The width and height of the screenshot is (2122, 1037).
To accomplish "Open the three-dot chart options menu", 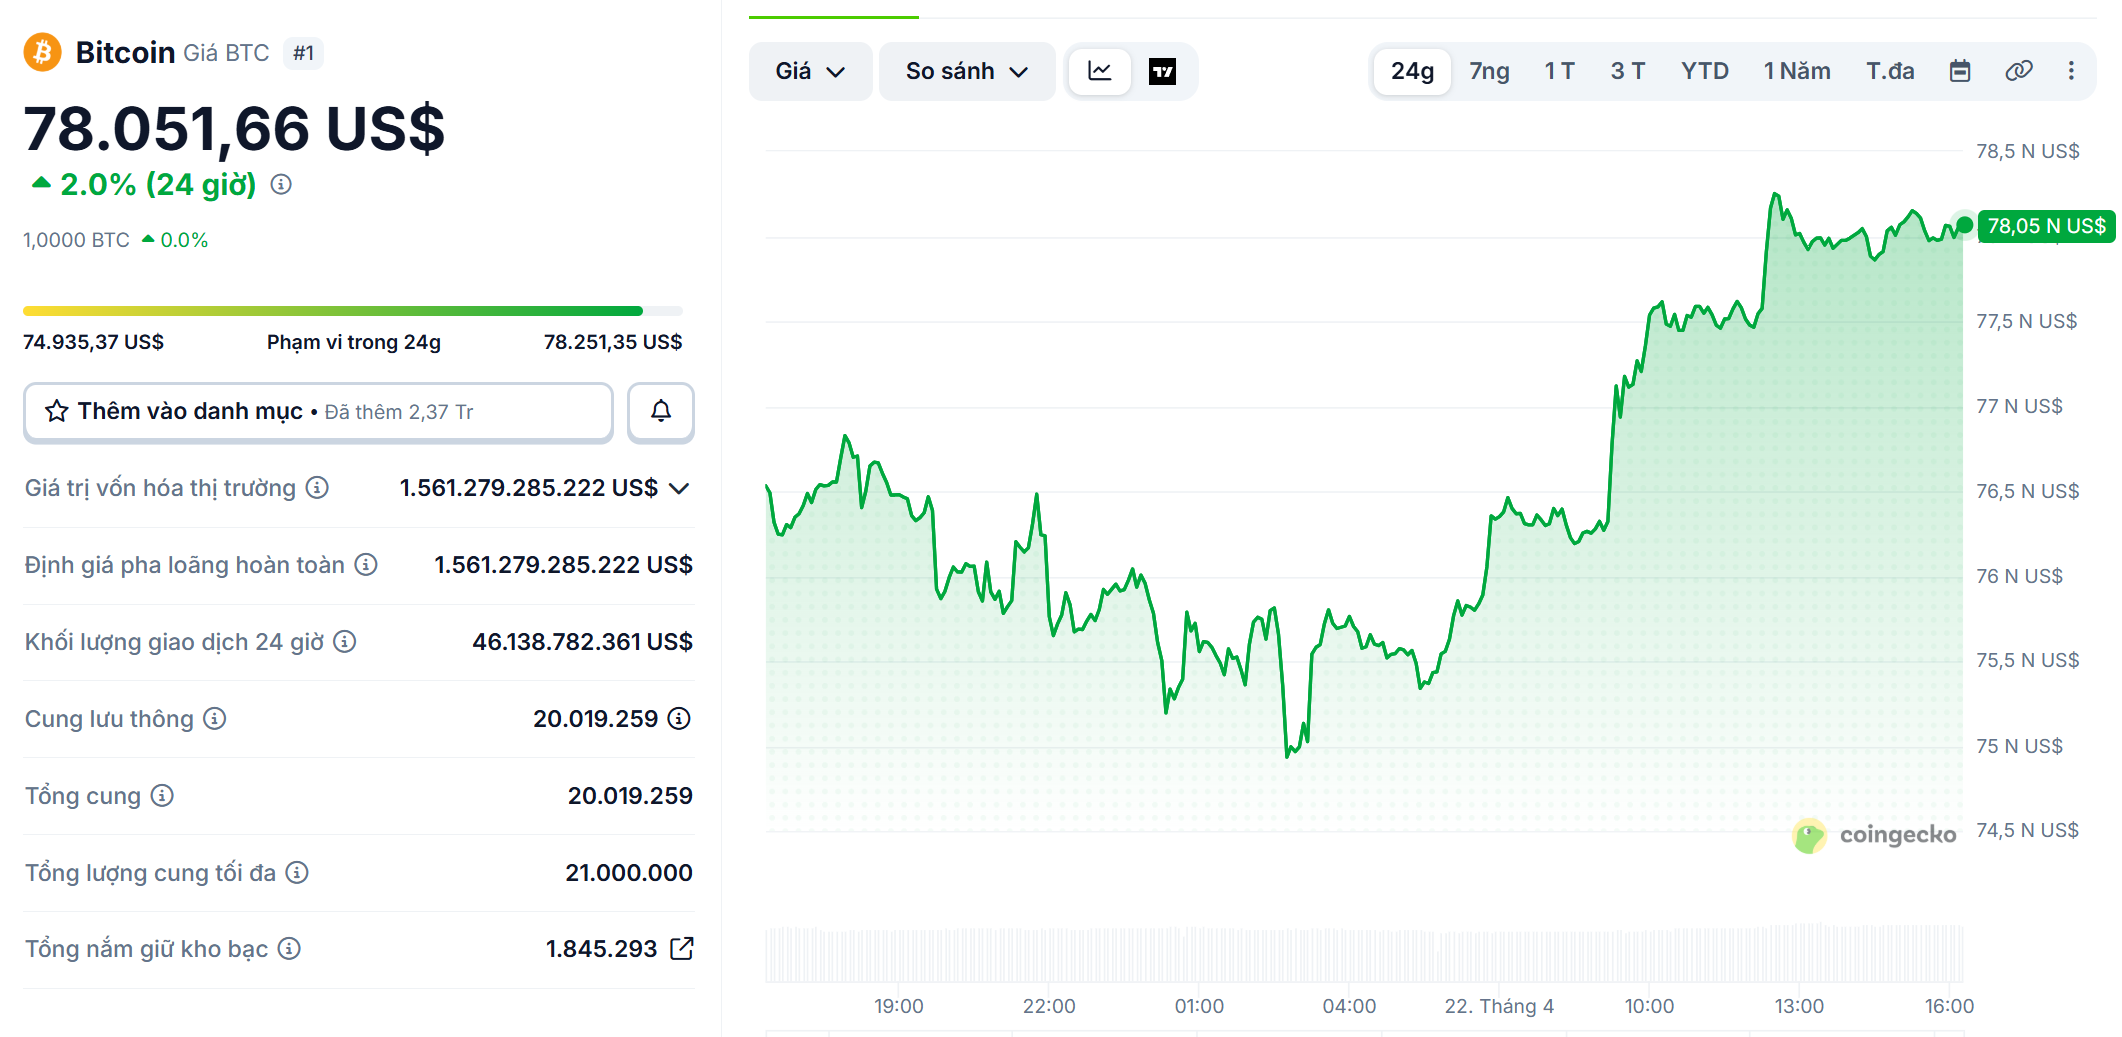I will click(2072, 71).
